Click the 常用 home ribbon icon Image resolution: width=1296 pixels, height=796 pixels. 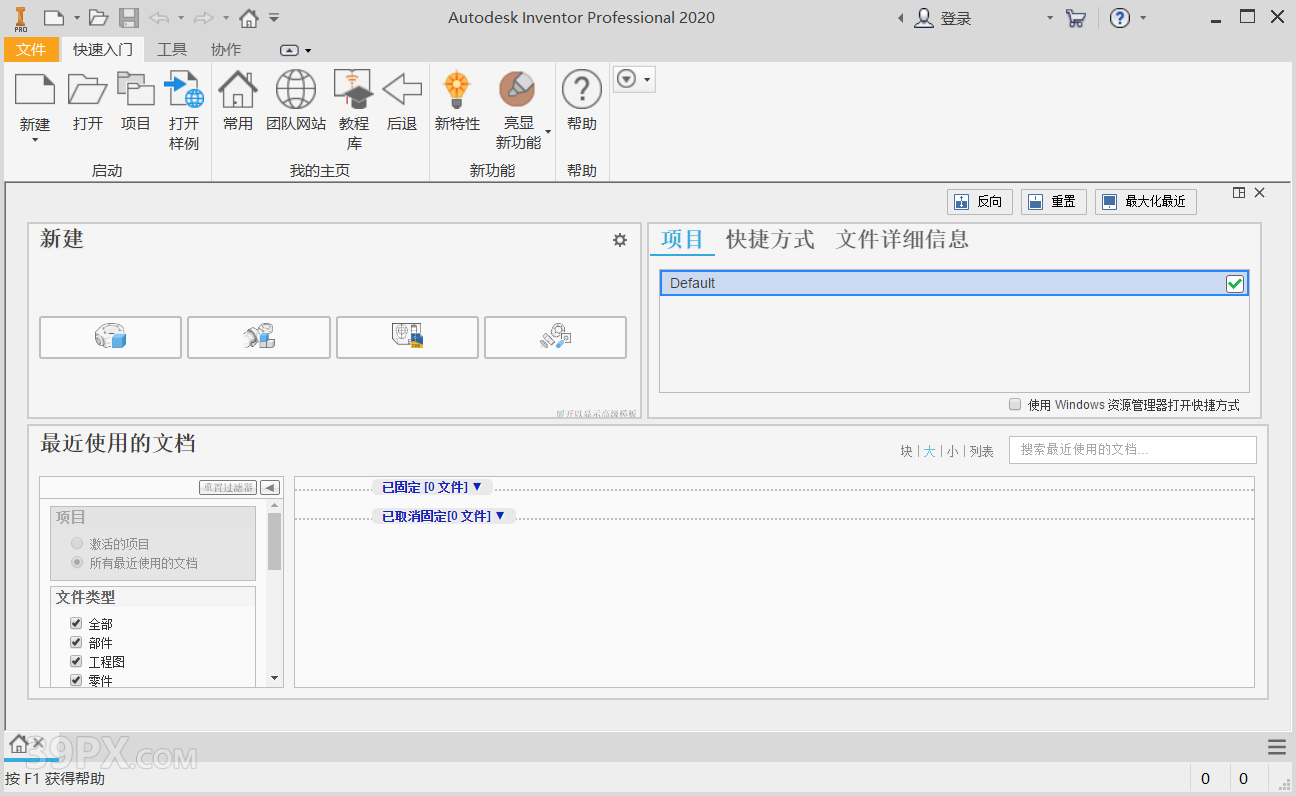pos(238,90)
